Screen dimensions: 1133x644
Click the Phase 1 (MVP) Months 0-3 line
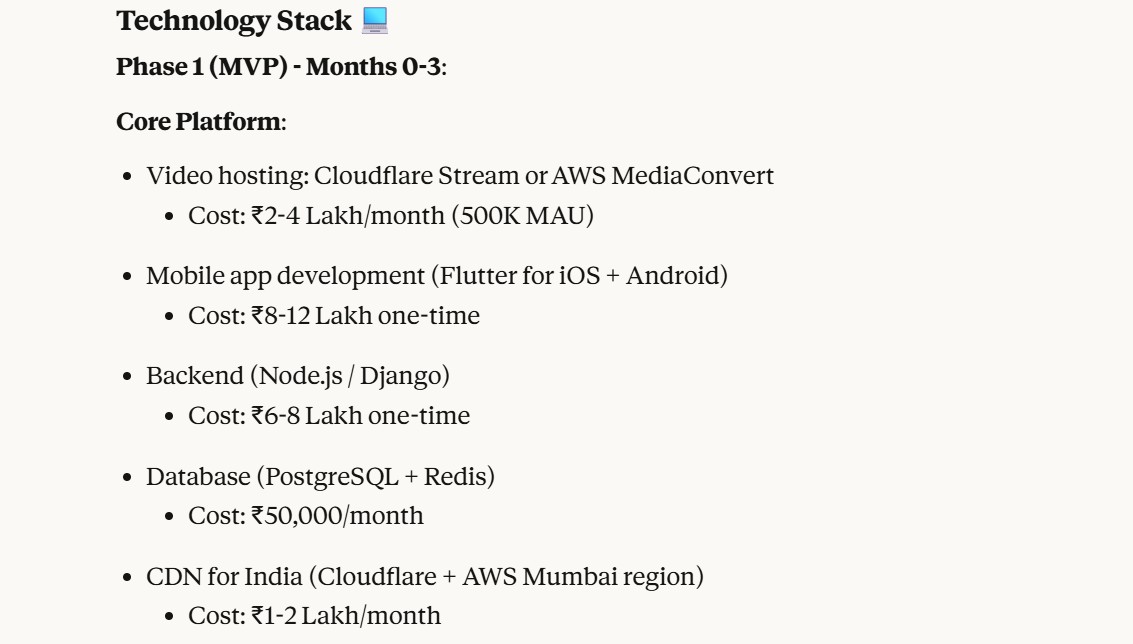(x=281, y=68)
